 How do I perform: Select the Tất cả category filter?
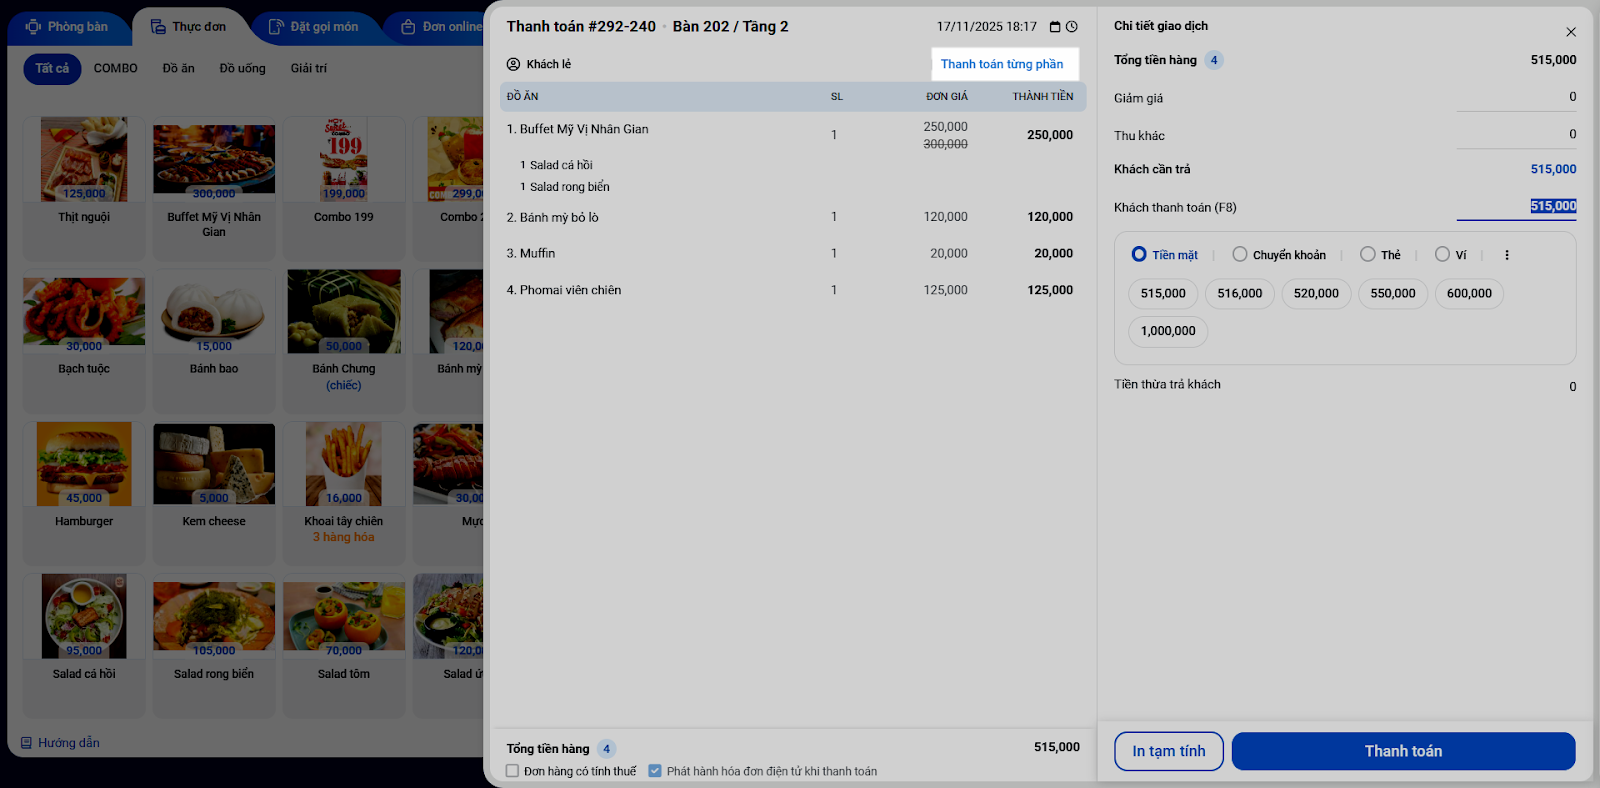[x=52, y=68]
